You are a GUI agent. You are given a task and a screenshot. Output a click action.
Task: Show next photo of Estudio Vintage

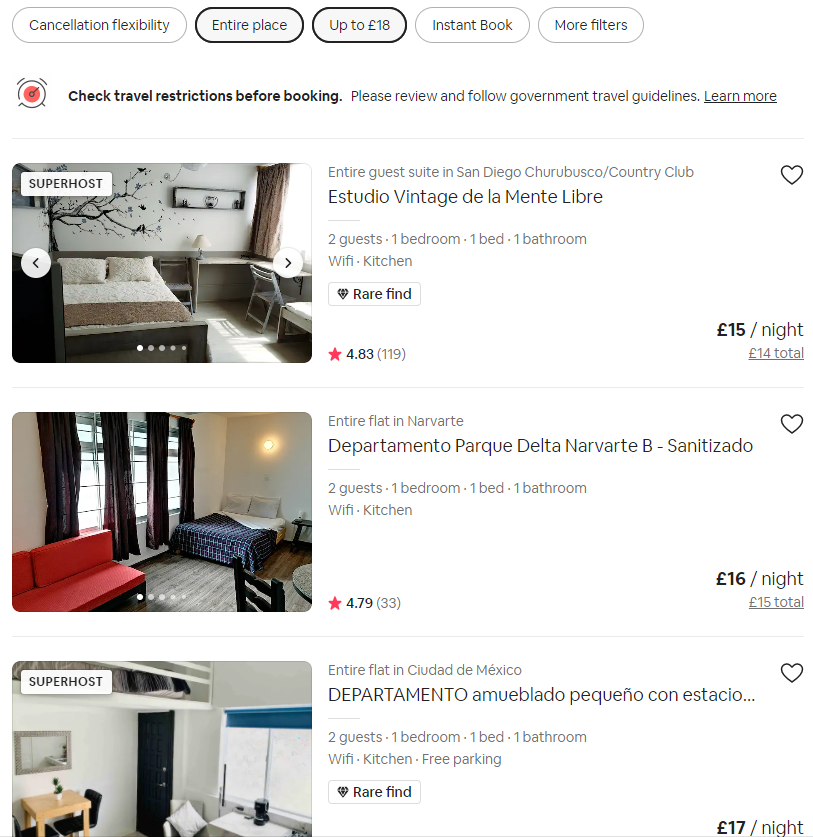pos(288,263)
